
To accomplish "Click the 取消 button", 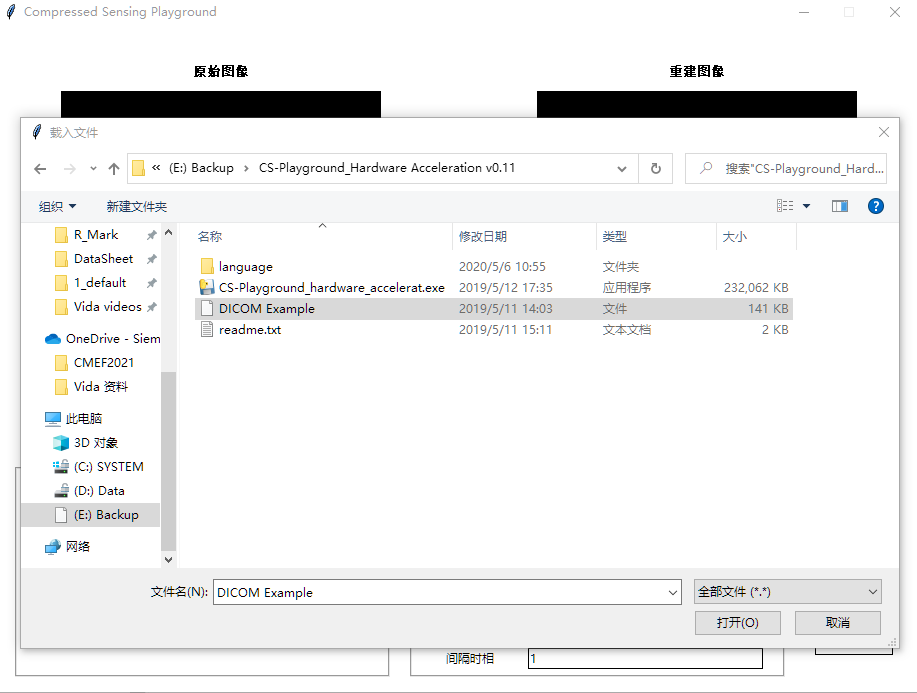I will click(x=837, y=623).
